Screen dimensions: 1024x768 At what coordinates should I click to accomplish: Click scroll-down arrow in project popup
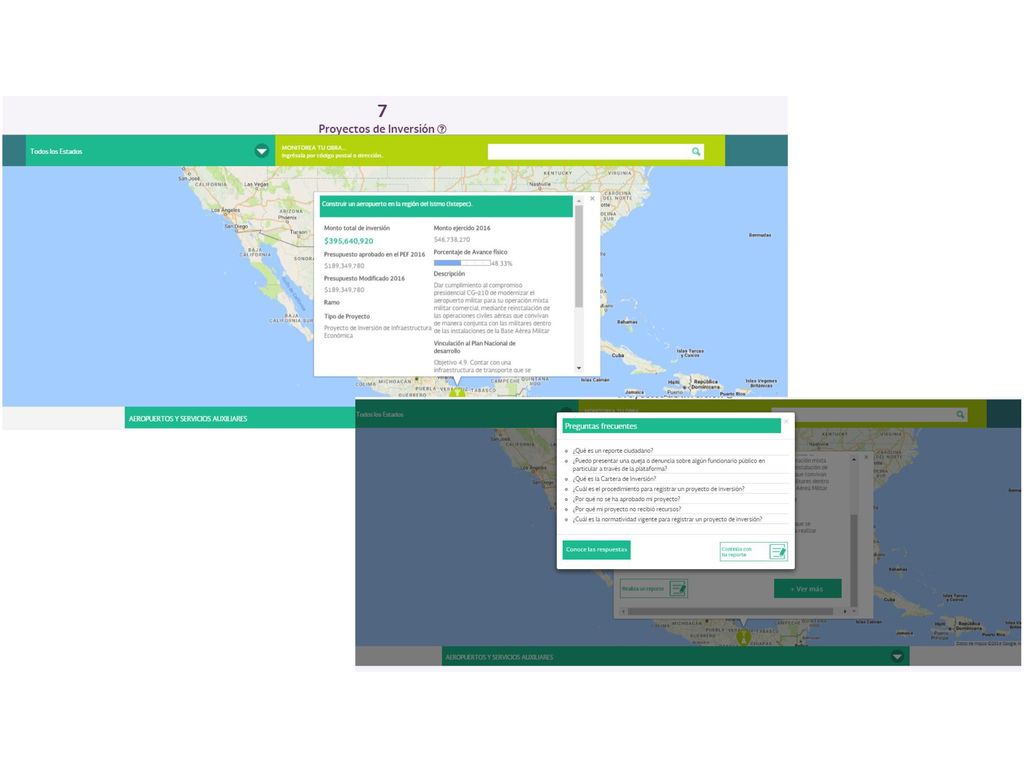click(x=579, y=368)
